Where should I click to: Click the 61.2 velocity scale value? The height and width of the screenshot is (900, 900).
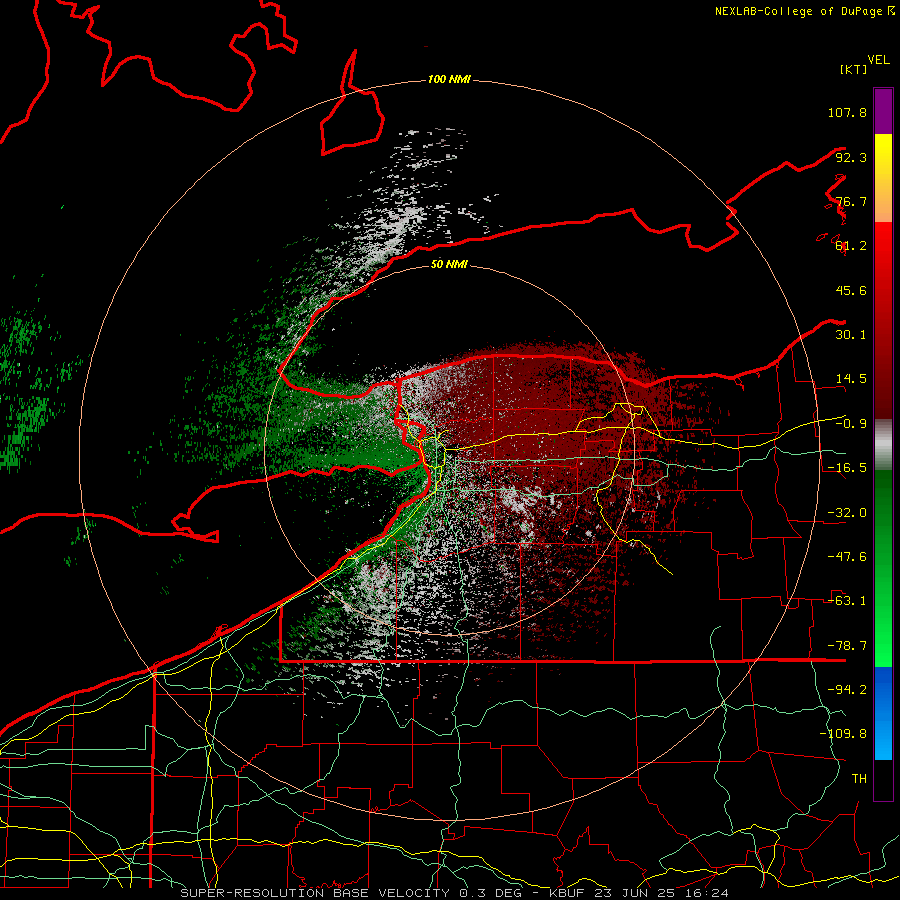pyautogui.click(x=851, y=246)
